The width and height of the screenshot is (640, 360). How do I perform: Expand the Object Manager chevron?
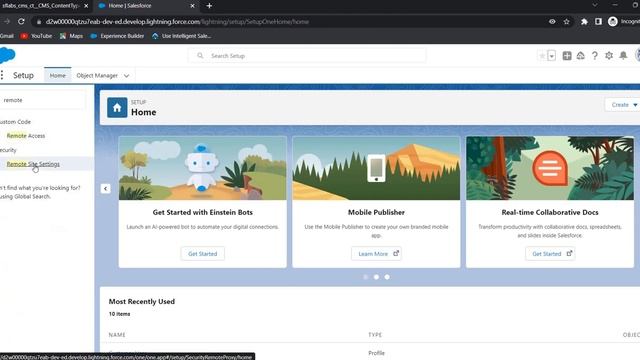click(127, 76)
